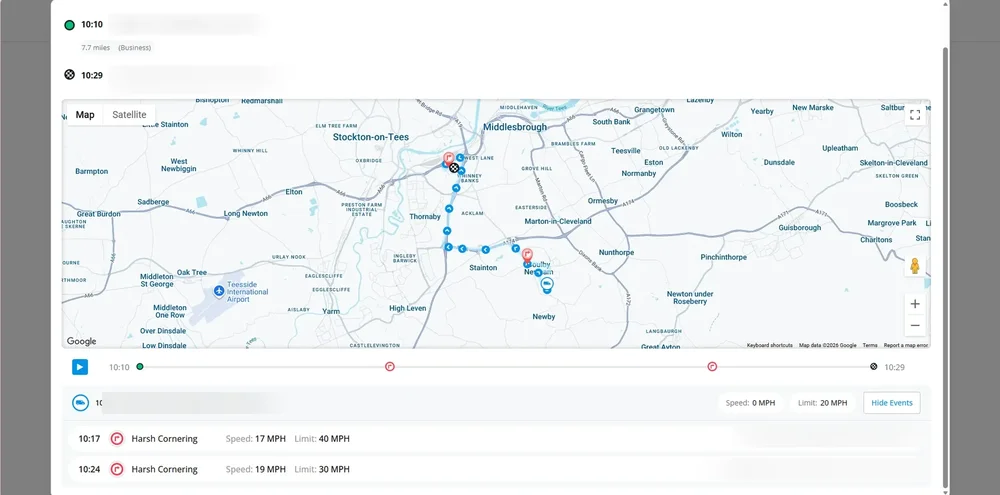The height and width of the screenshot is (495, 1000).
Task: Click the Middlesbrough map label
Action: (x=515, y=127)
